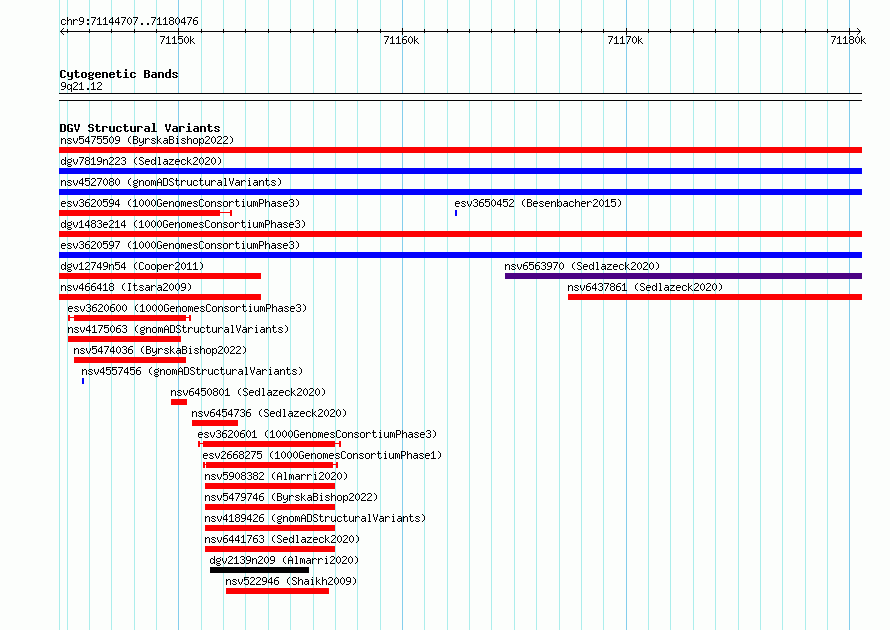The width and height of the screenshot is (890, 630).
Task: Click the left arrow on the ruler
Action: (x=63, y=31)
